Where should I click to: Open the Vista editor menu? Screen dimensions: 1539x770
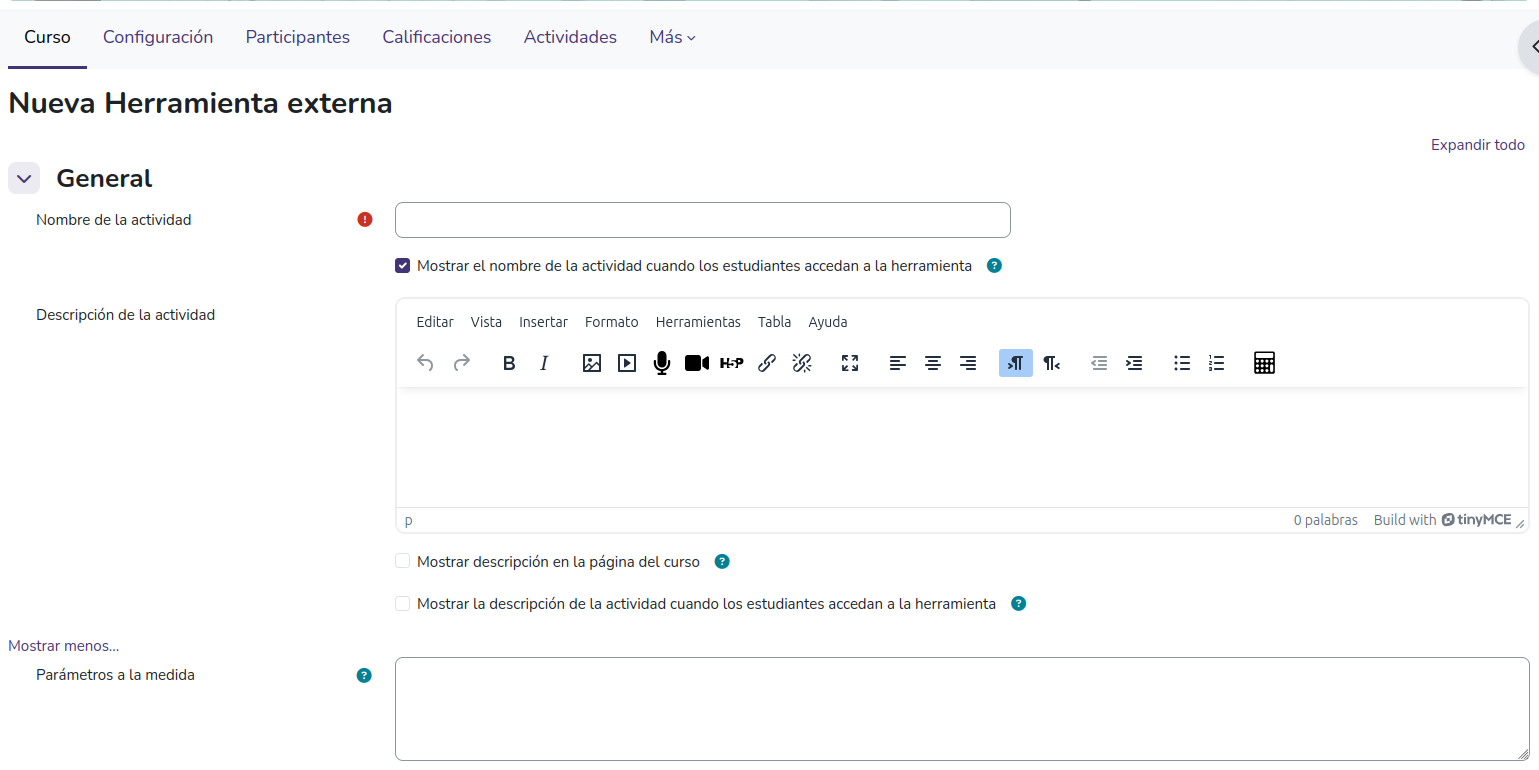click(x=486, y=322)
